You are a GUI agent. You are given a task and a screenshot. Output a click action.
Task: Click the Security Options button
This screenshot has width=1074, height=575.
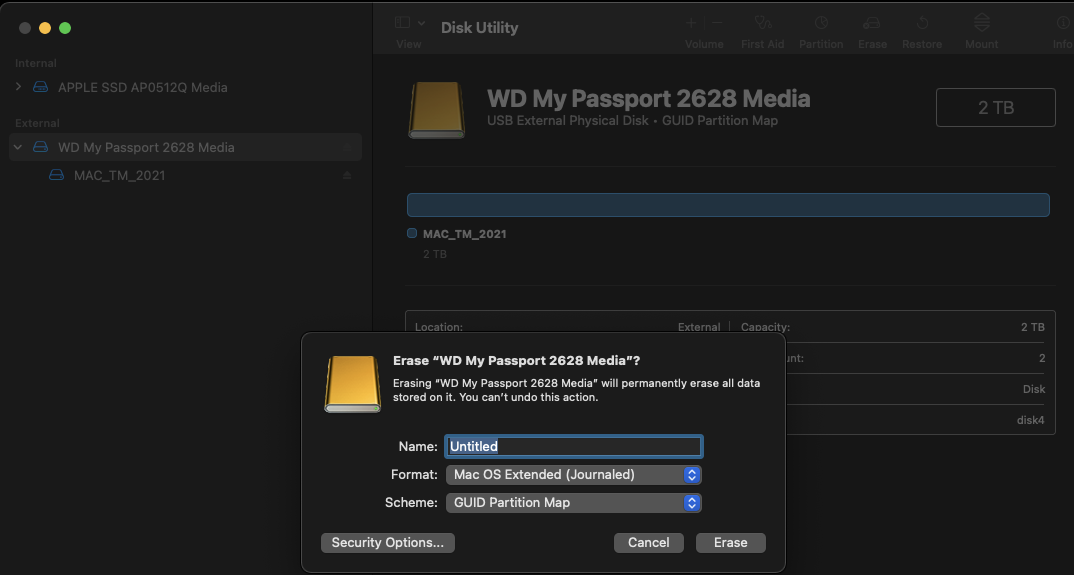tap(388, 542)
